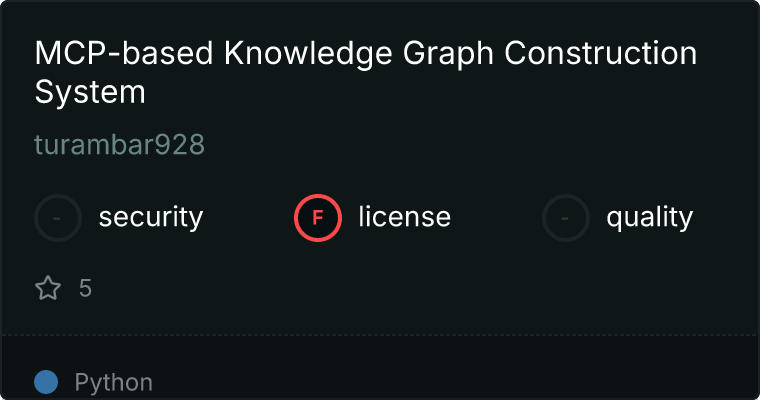760x400 pixels.
Task: Click the letter F in the license badge
Action: tap(318, 217)
